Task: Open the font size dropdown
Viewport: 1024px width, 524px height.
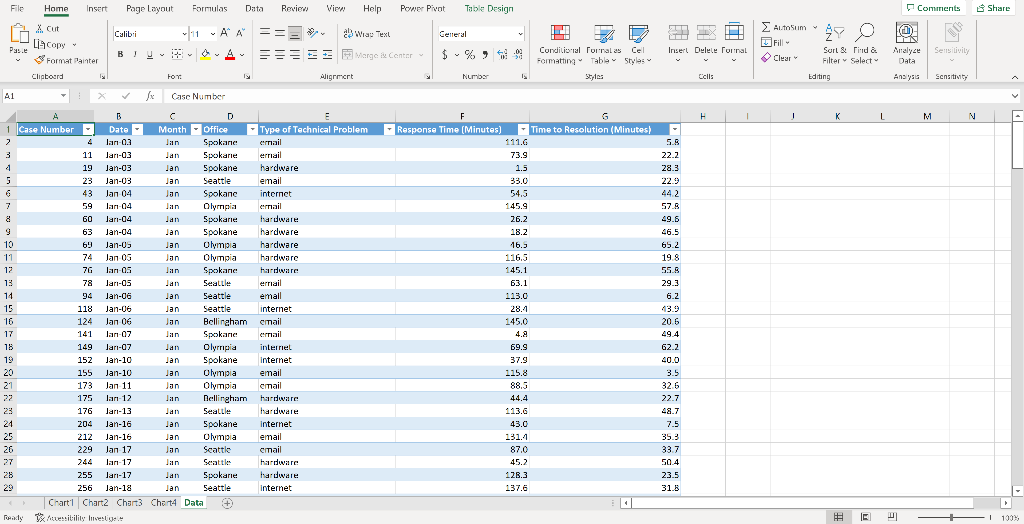Action: 213,33
